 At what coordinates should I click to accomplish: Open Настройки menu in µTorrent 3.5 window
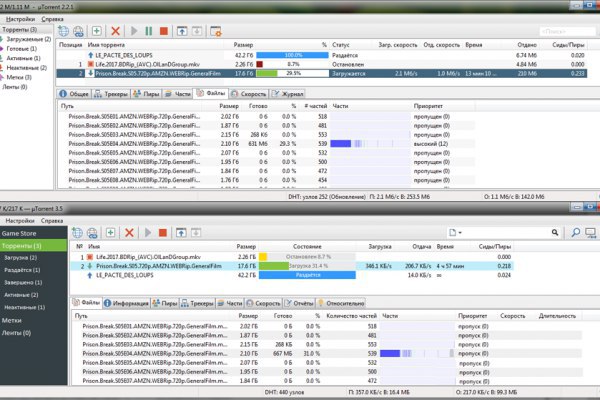[x=20, y=220]
